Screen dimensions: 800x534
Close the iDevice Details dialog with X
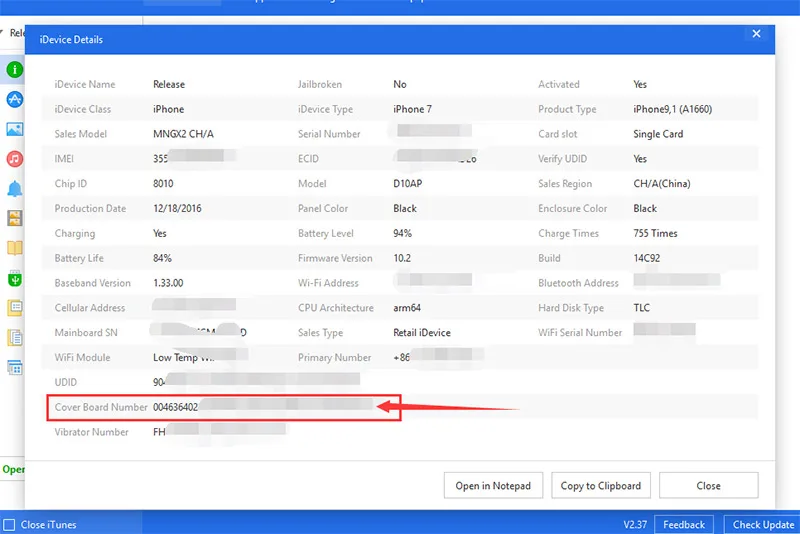[x=757, y=34]
